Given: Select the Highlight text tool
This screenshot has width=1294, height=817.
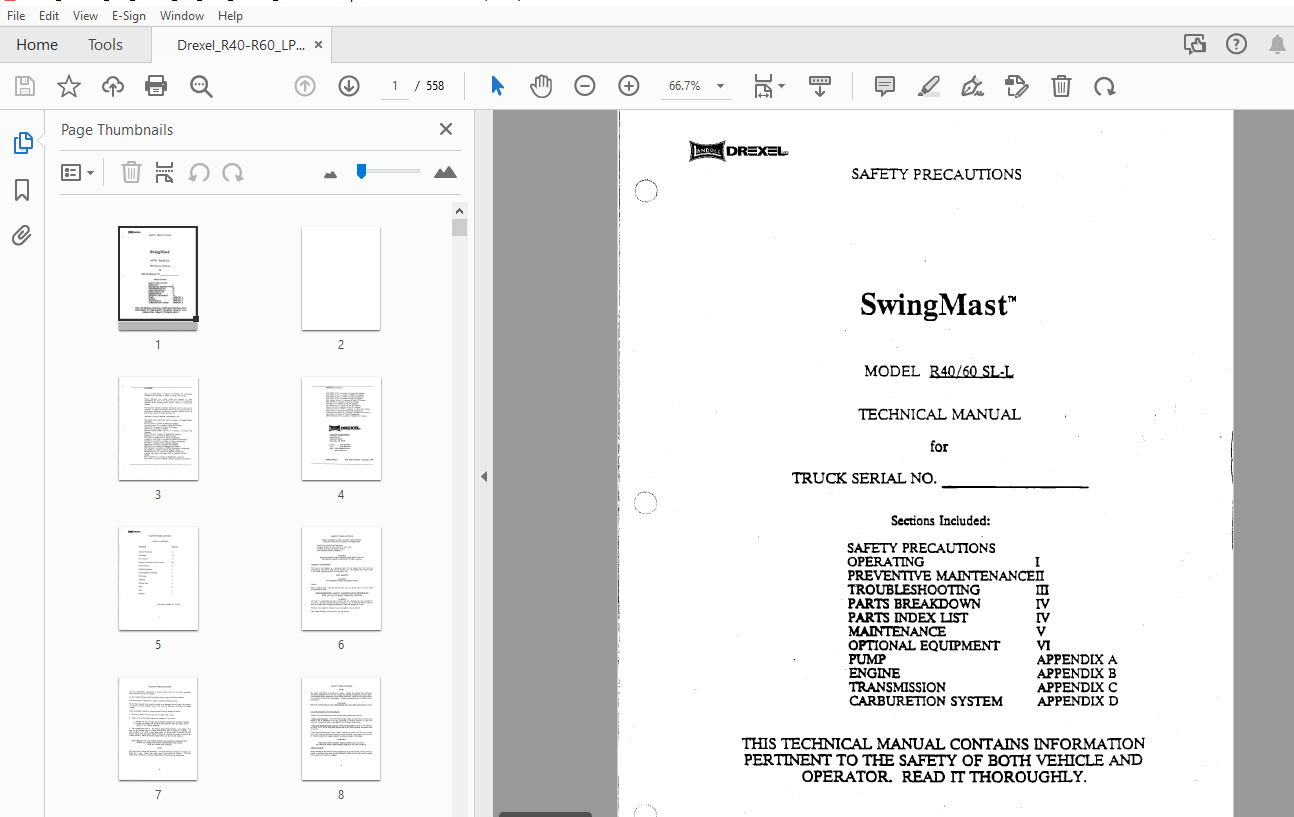Looking at the screenshot, I should (929, 86).
